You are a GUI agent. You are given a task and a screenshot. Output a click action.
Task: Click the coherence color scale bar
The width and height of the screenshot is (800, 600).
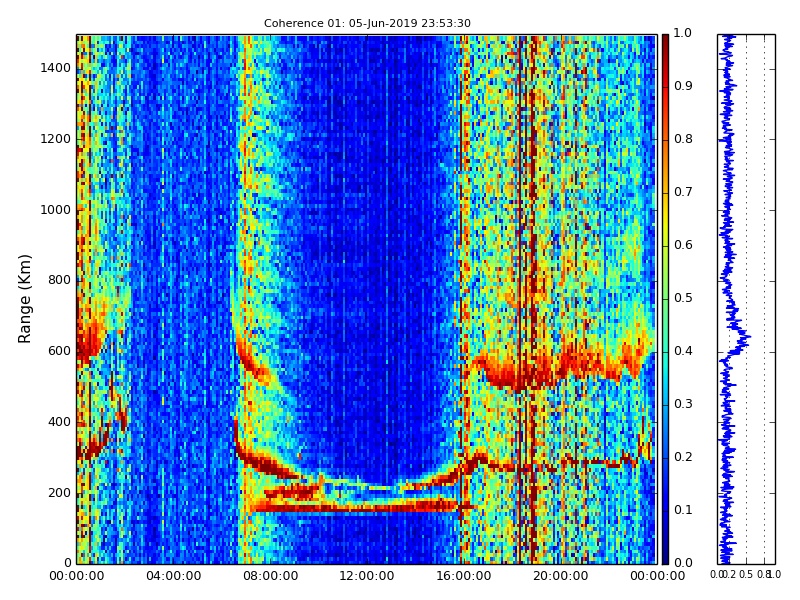(x=665, y=299)
